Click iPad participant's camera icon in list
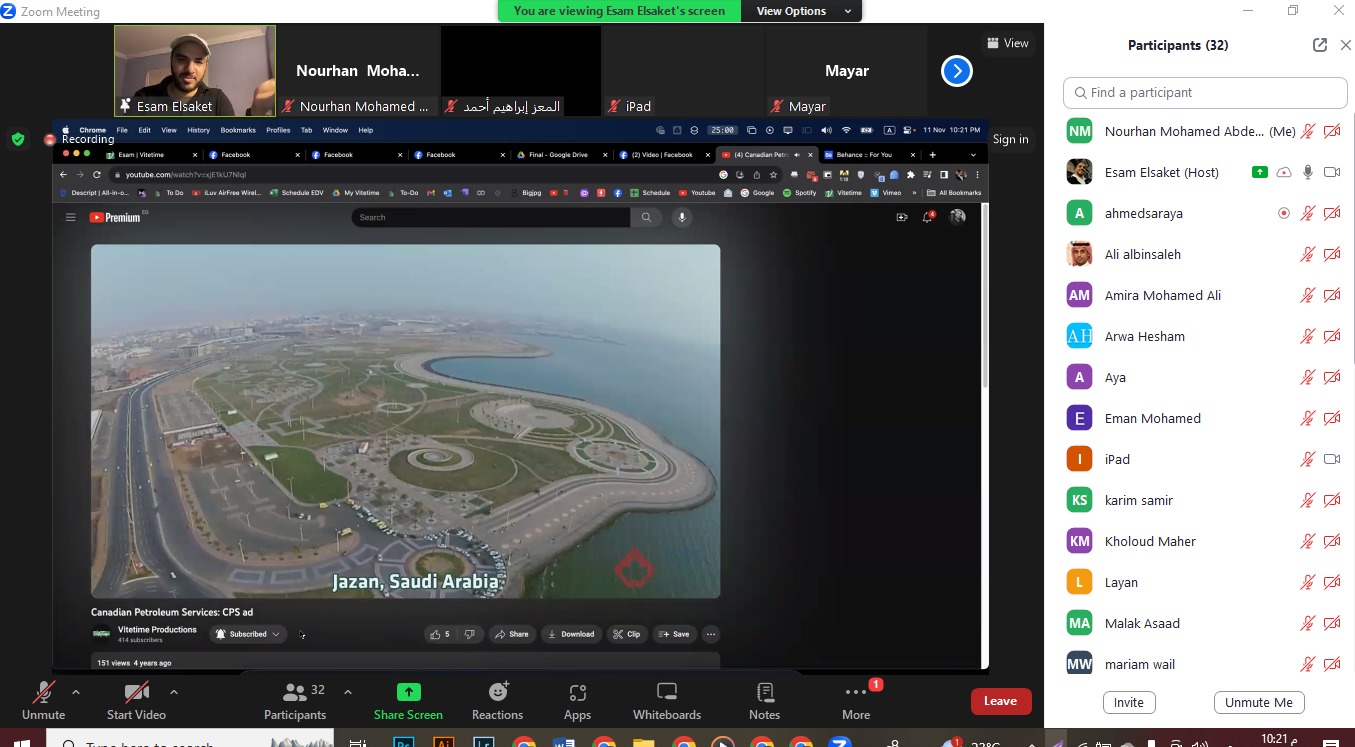Image resolution: width=1355 pixels, height=747 pixels. pos(1332,459)
